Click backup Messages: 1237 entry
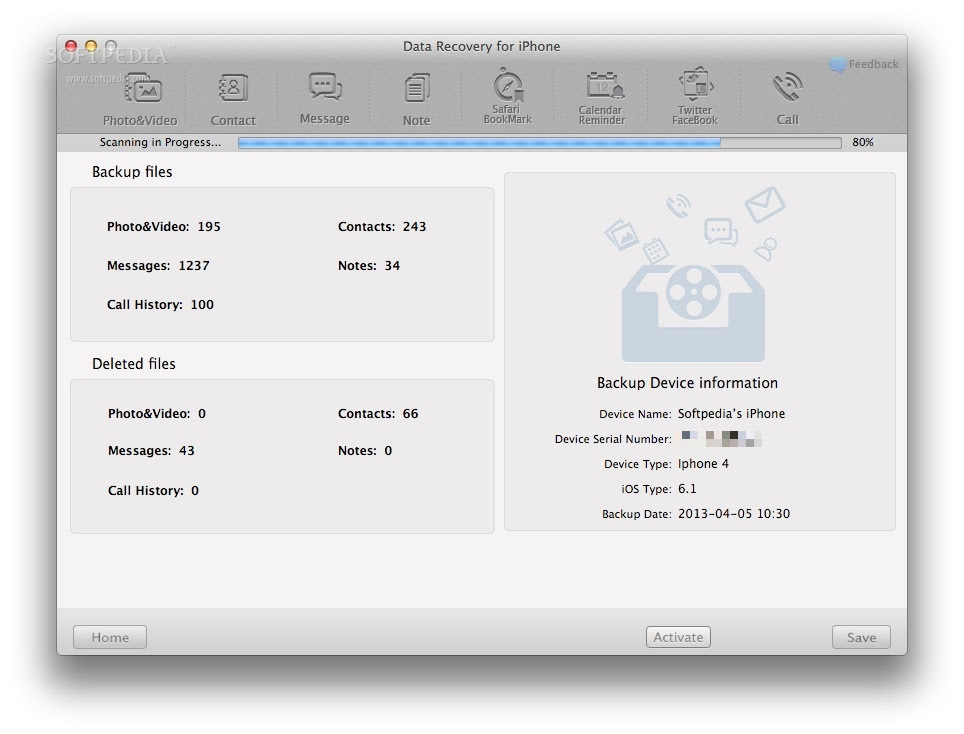 tap(158, 266)
